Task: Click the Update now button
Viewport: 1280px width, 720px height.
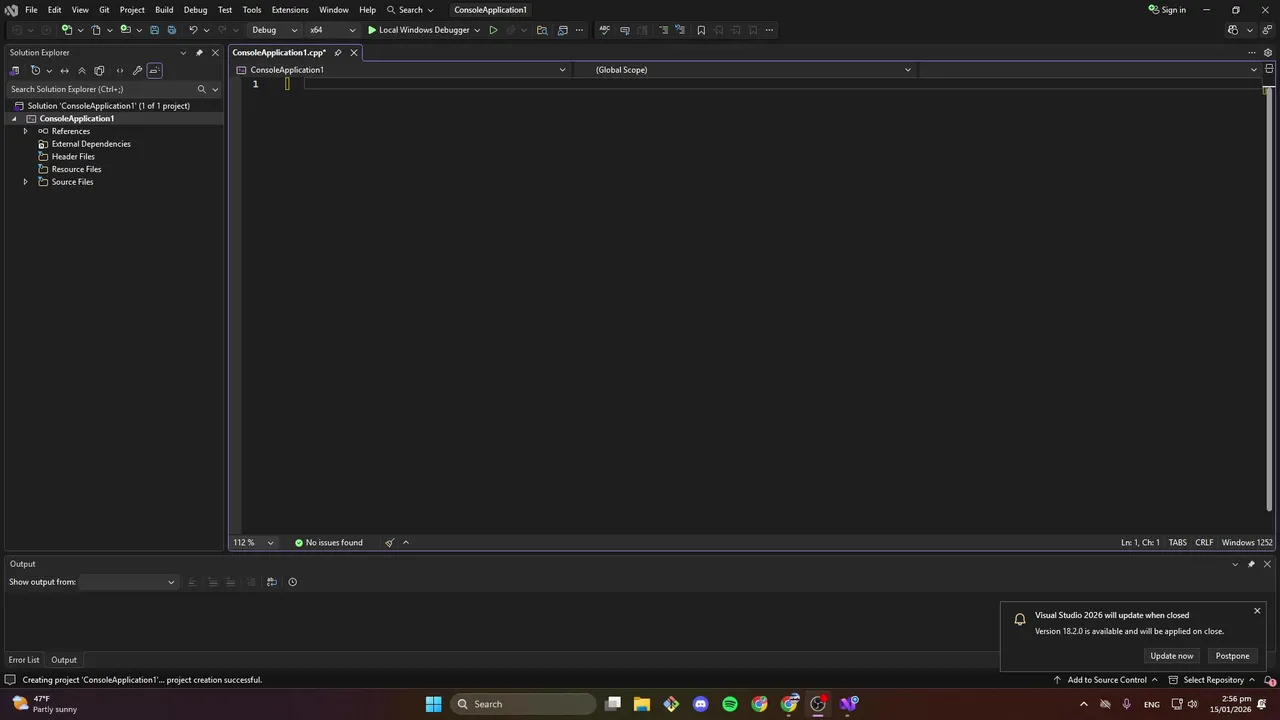Action: 1172,656
